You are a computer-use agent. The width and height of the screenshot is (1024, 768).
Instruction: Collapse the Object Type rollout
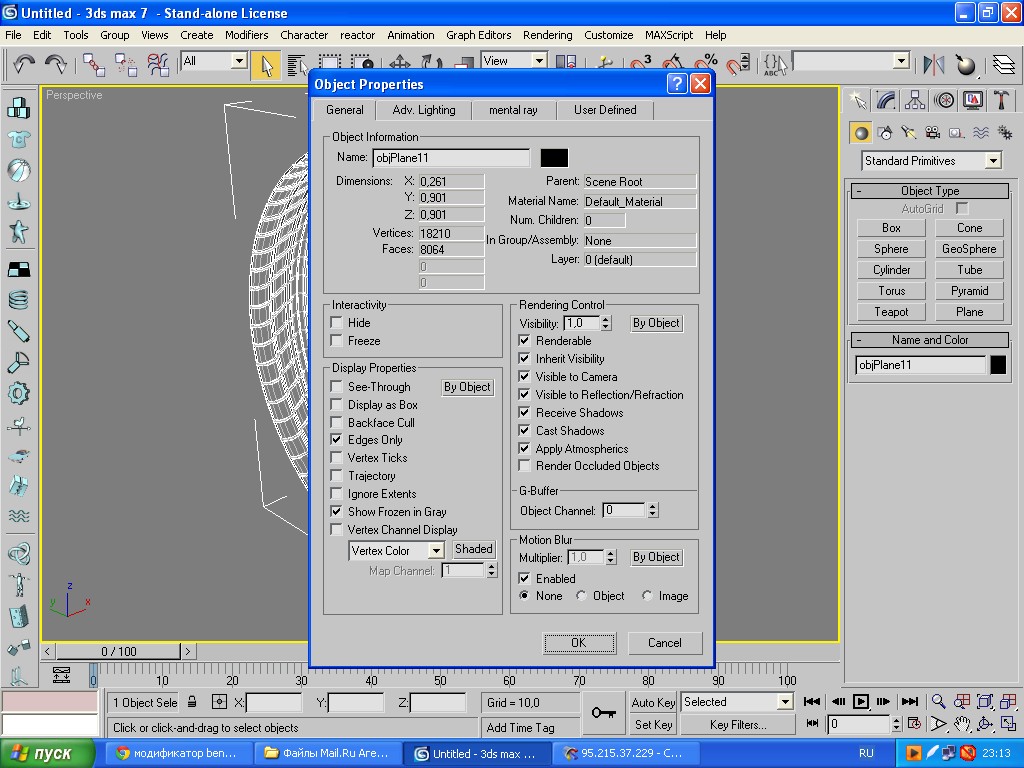pyautogui.click(x=930, y=191)
